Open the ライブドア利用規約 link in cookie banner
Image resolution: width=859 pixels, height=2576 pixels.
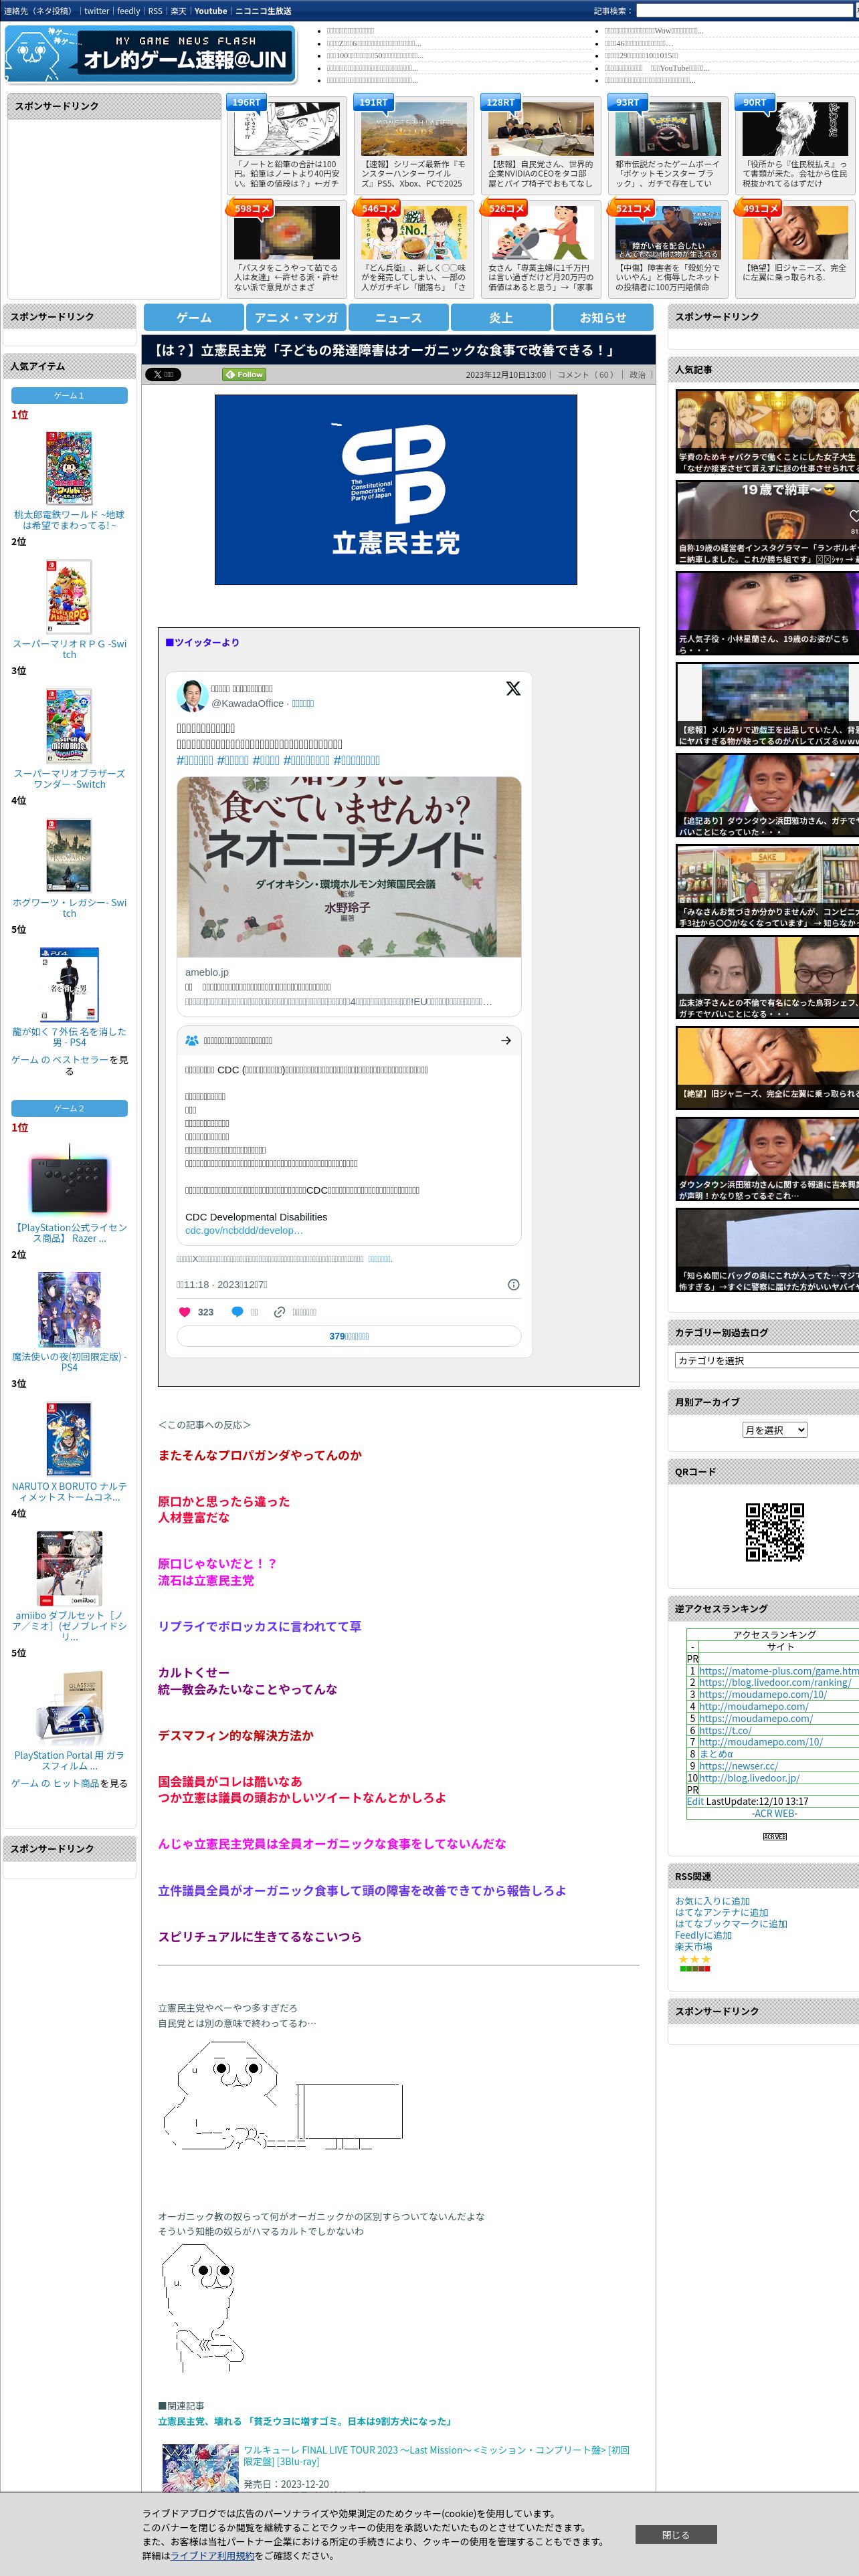point(212,2555)
